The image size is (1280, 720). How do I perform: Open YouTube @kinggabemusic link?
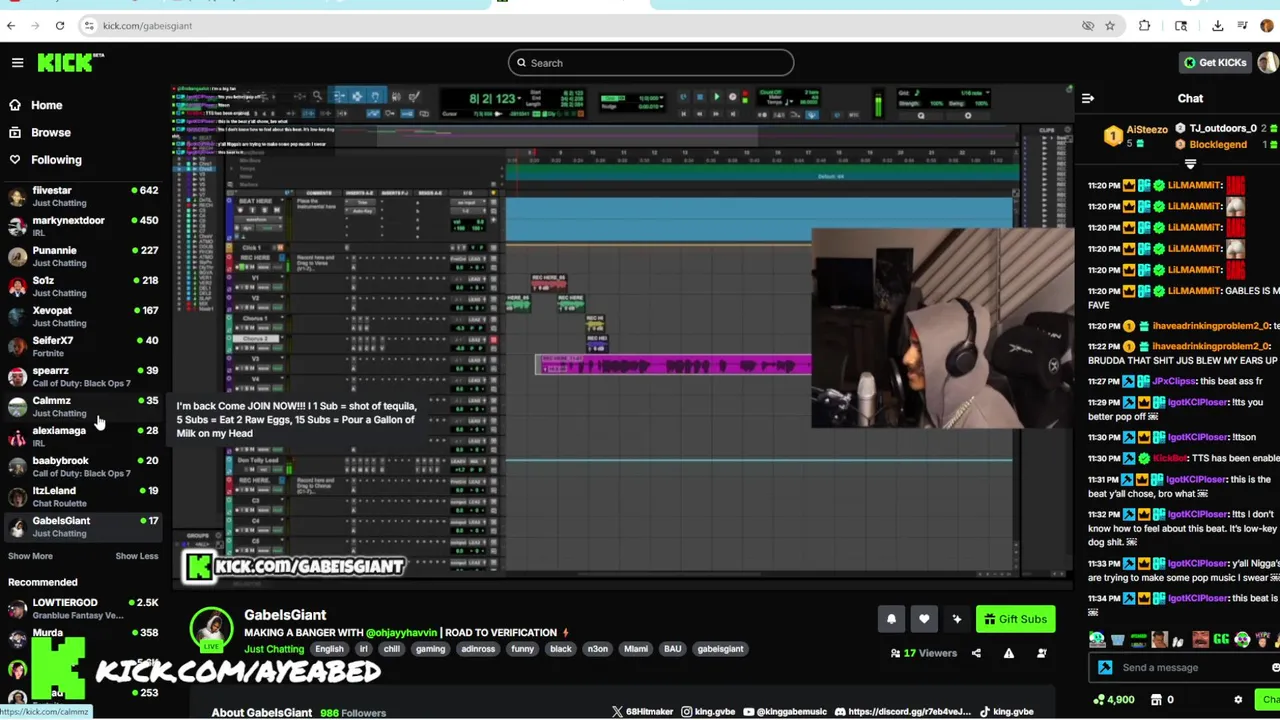click(784, 712)
